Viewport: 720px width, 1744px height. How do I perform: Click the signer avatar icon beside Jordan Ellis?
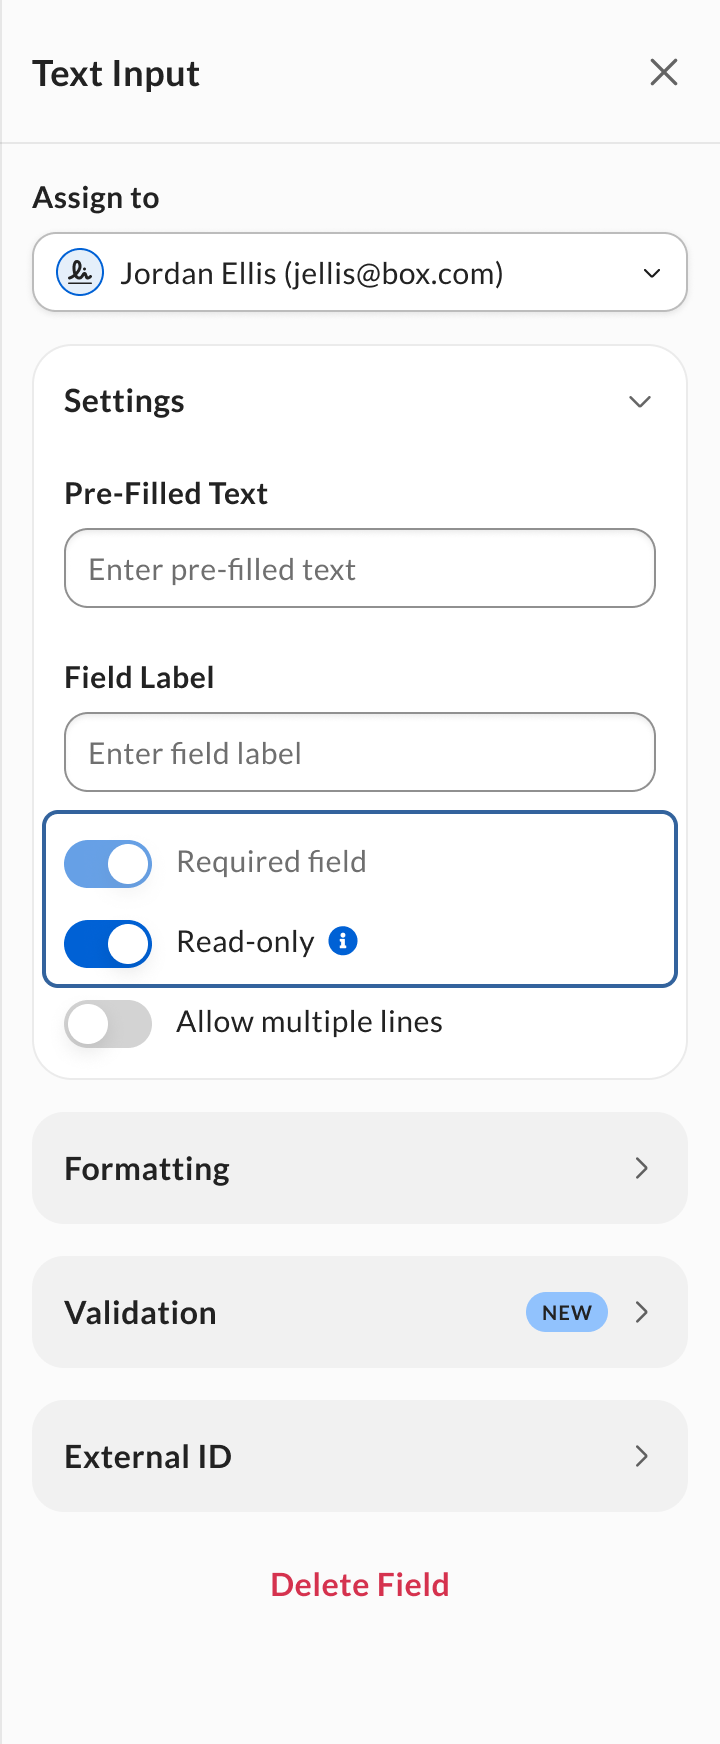pos(81,272)
